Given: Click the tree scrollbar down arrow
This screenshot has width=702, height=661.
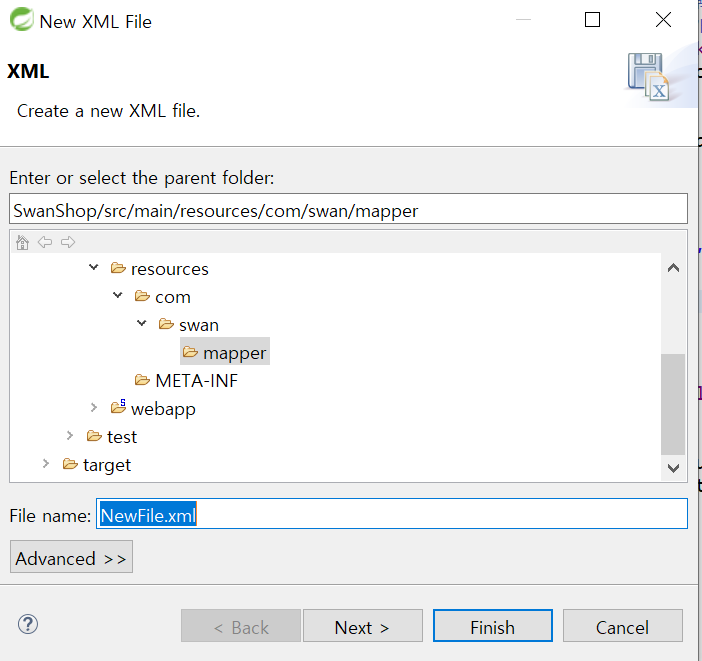Looking at the screenshot, I should coord(673,468).
